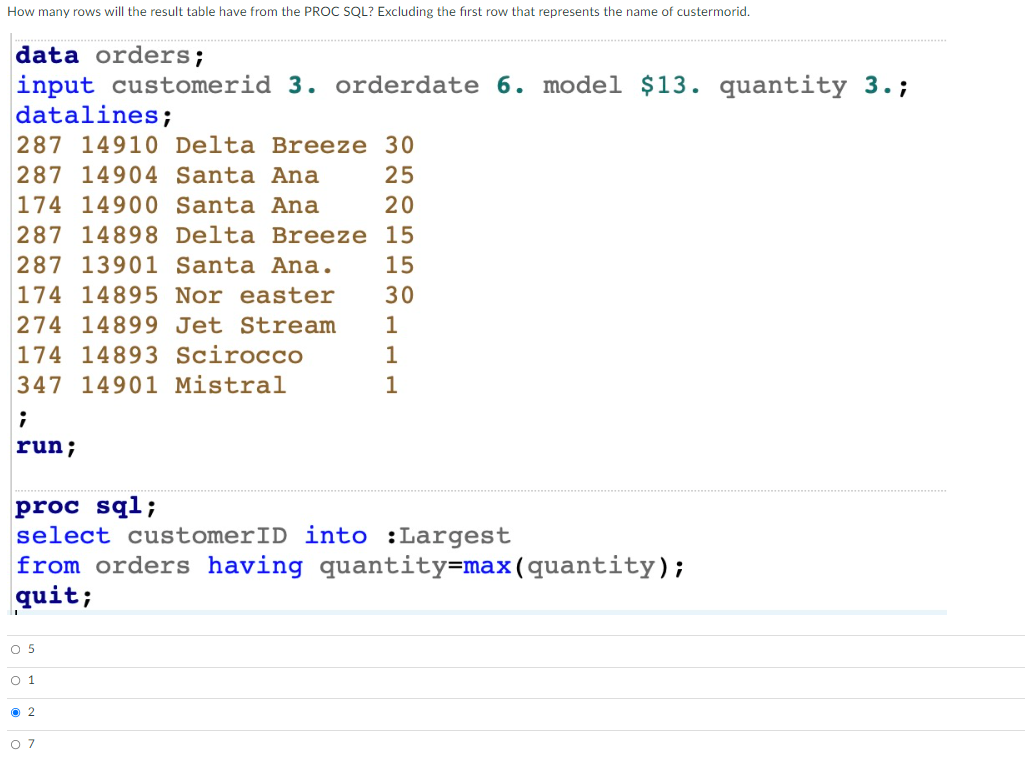
Task: Click the 'data orders;' code line
Action: tap(110, 56)
